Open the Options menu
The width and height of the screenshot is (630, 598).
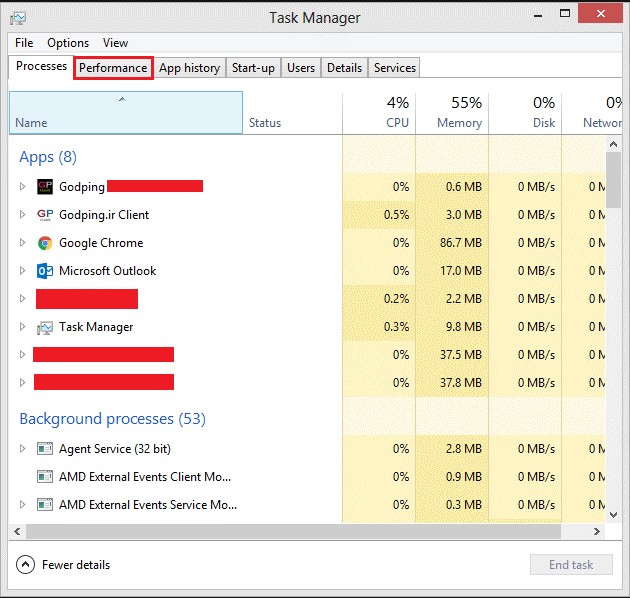68,43
